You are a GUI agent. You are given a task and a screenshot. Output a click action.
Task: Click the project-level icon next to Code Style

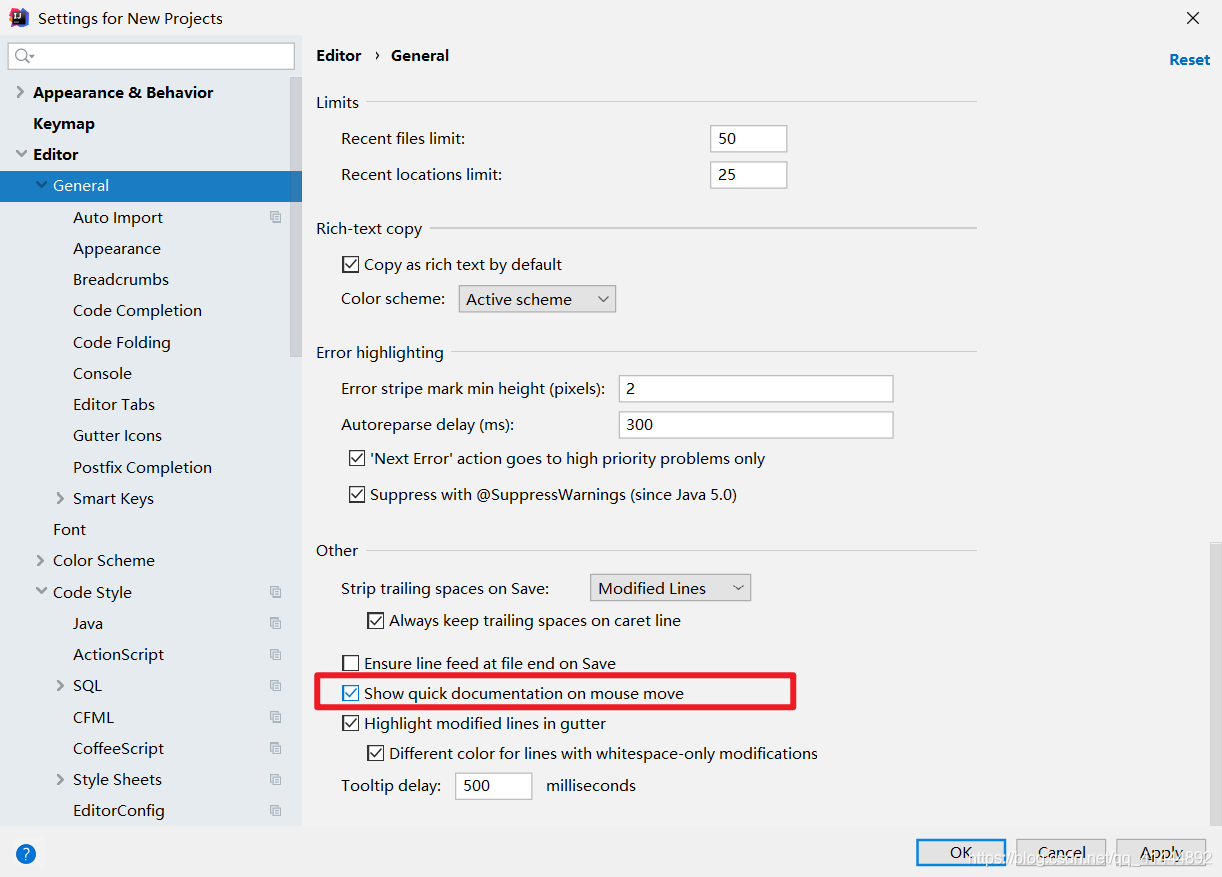pyautogui.click(x=276, y=592)
